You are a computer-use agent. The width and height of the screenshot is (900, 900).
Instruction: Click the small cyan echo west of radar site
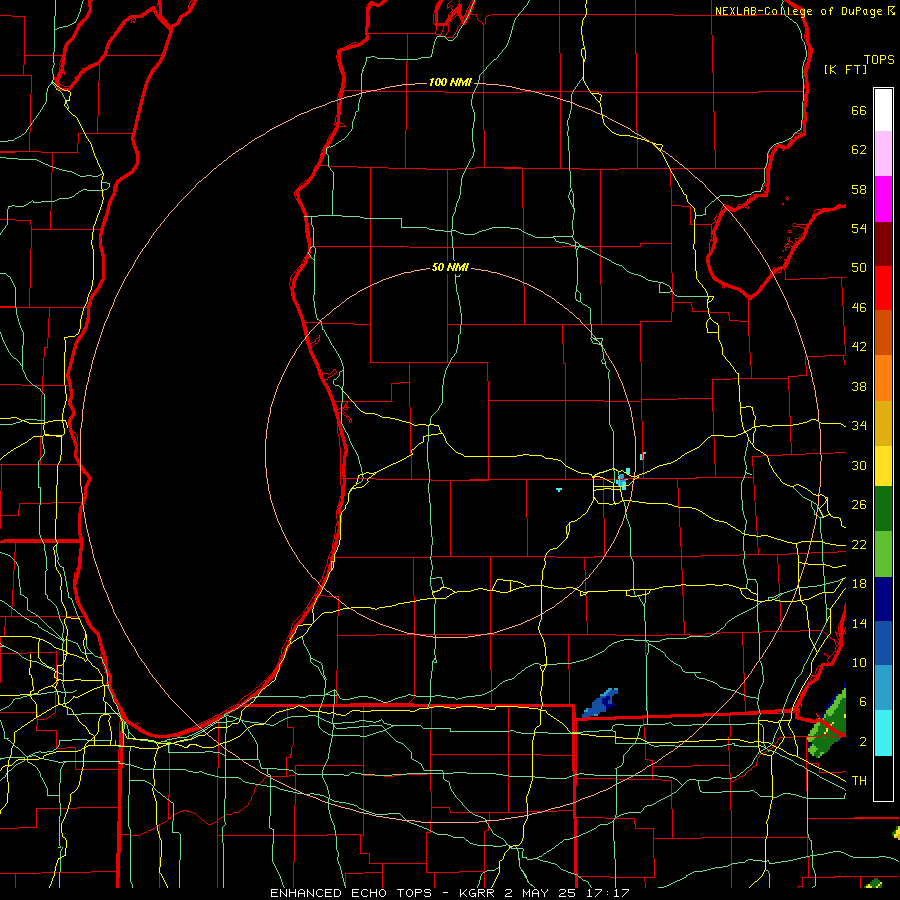click(559, 490)
